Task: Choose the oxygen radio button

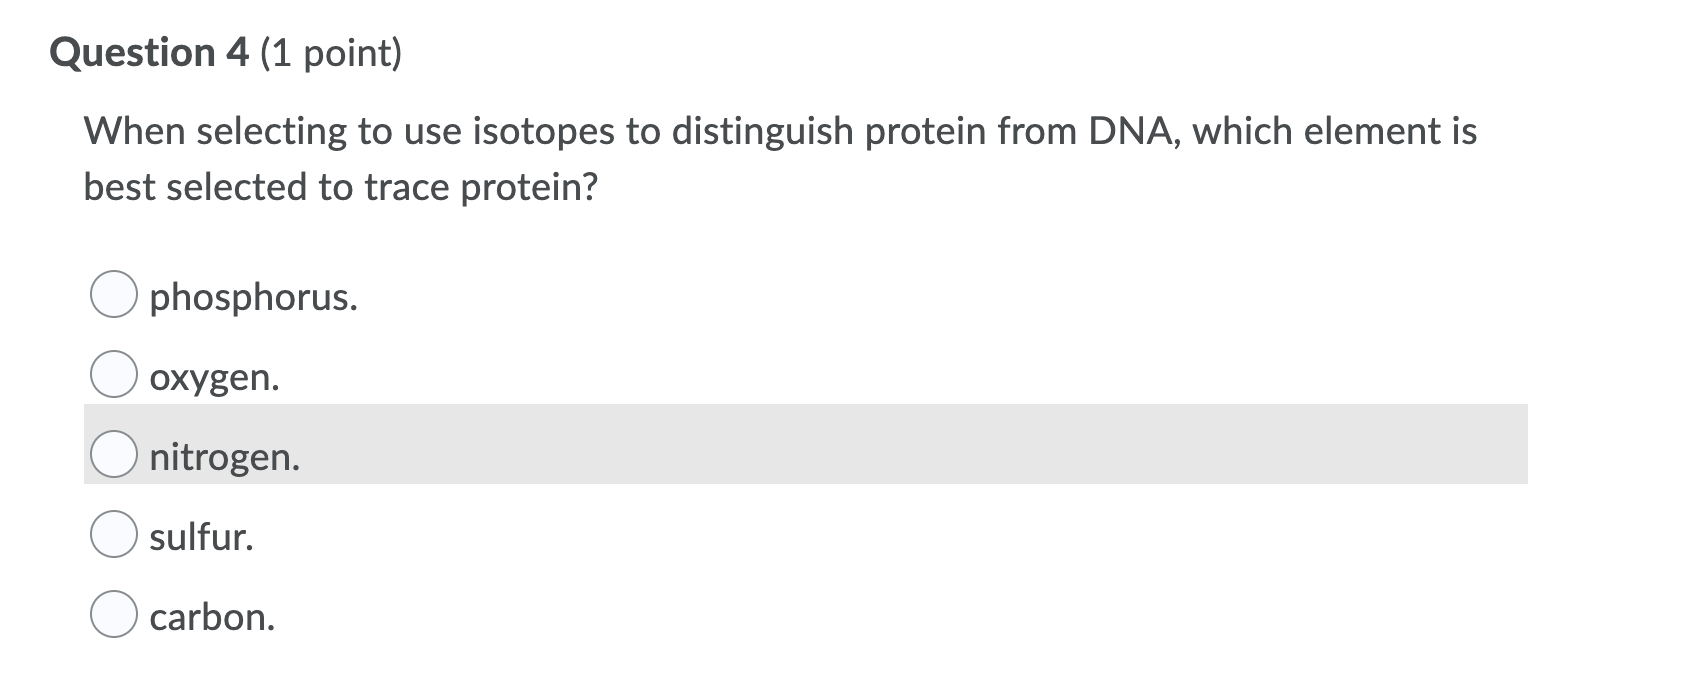Action: coord(113,375)
